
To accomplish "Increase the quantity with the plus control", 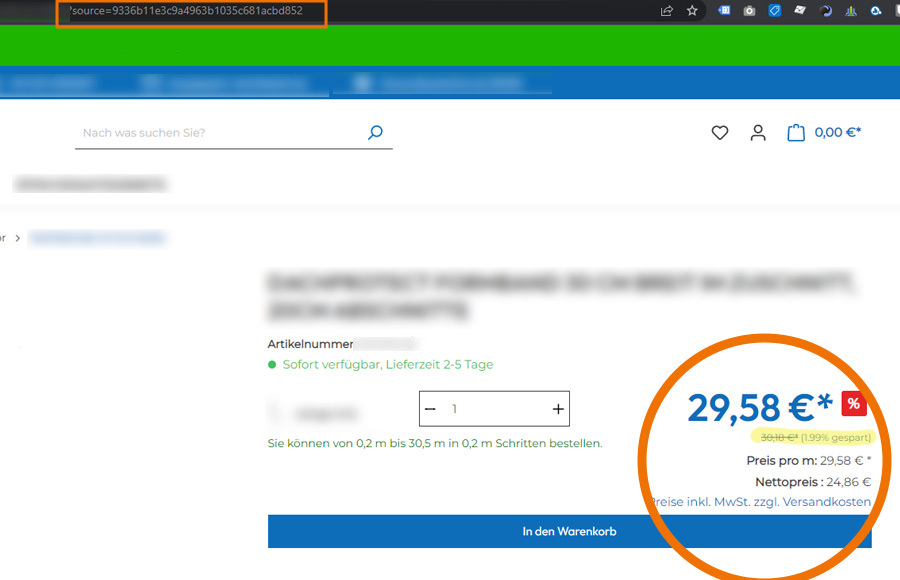I will pyautogui.click(x=557, y=408).
